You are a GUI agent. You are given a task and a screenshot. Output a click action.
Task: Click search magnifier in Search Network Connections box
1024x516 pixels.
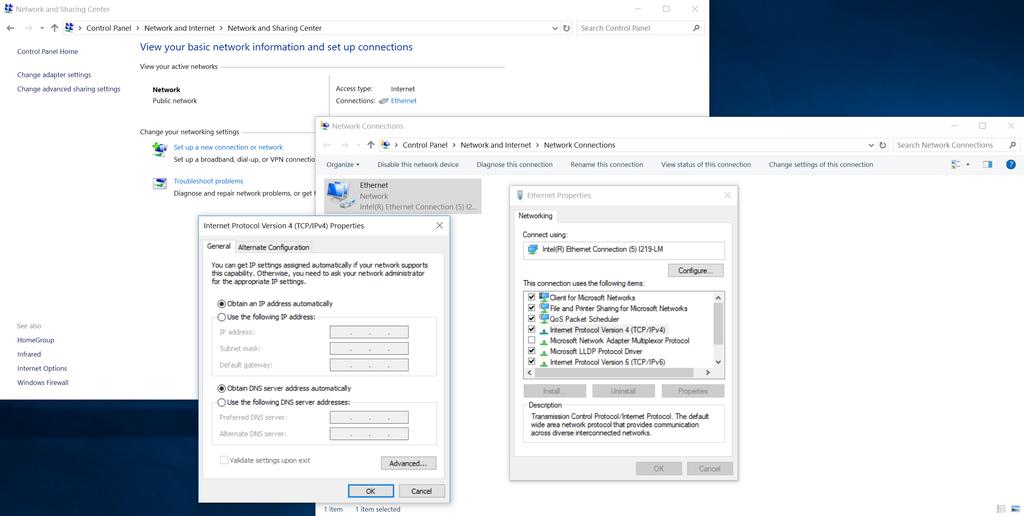click(x=1012, y=145)
